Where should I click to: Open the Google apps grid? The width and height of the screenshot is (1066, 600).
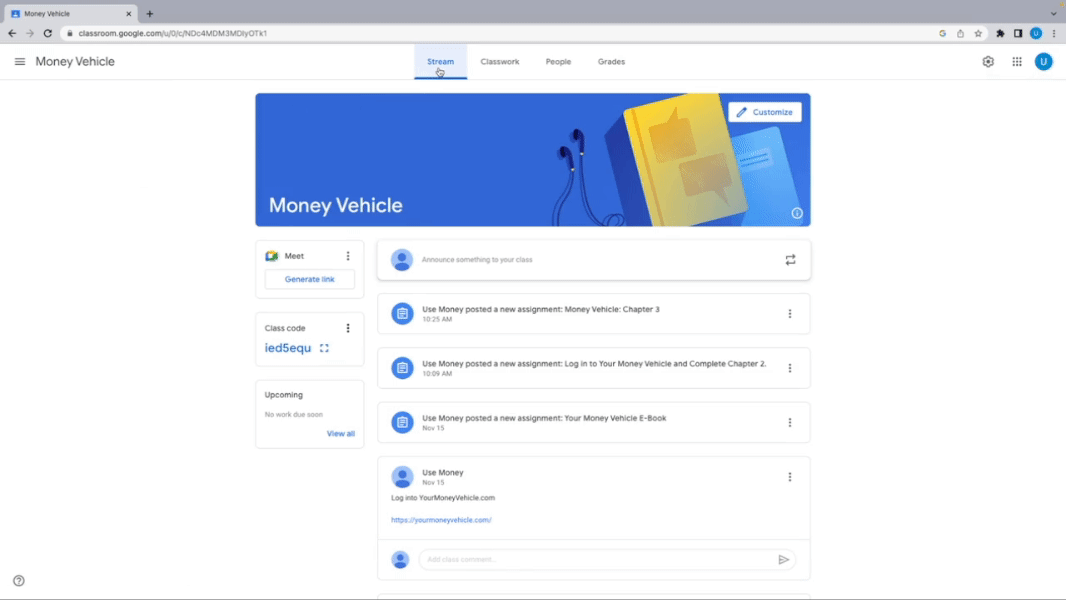pyautogui.click(x=1016, y=62)
